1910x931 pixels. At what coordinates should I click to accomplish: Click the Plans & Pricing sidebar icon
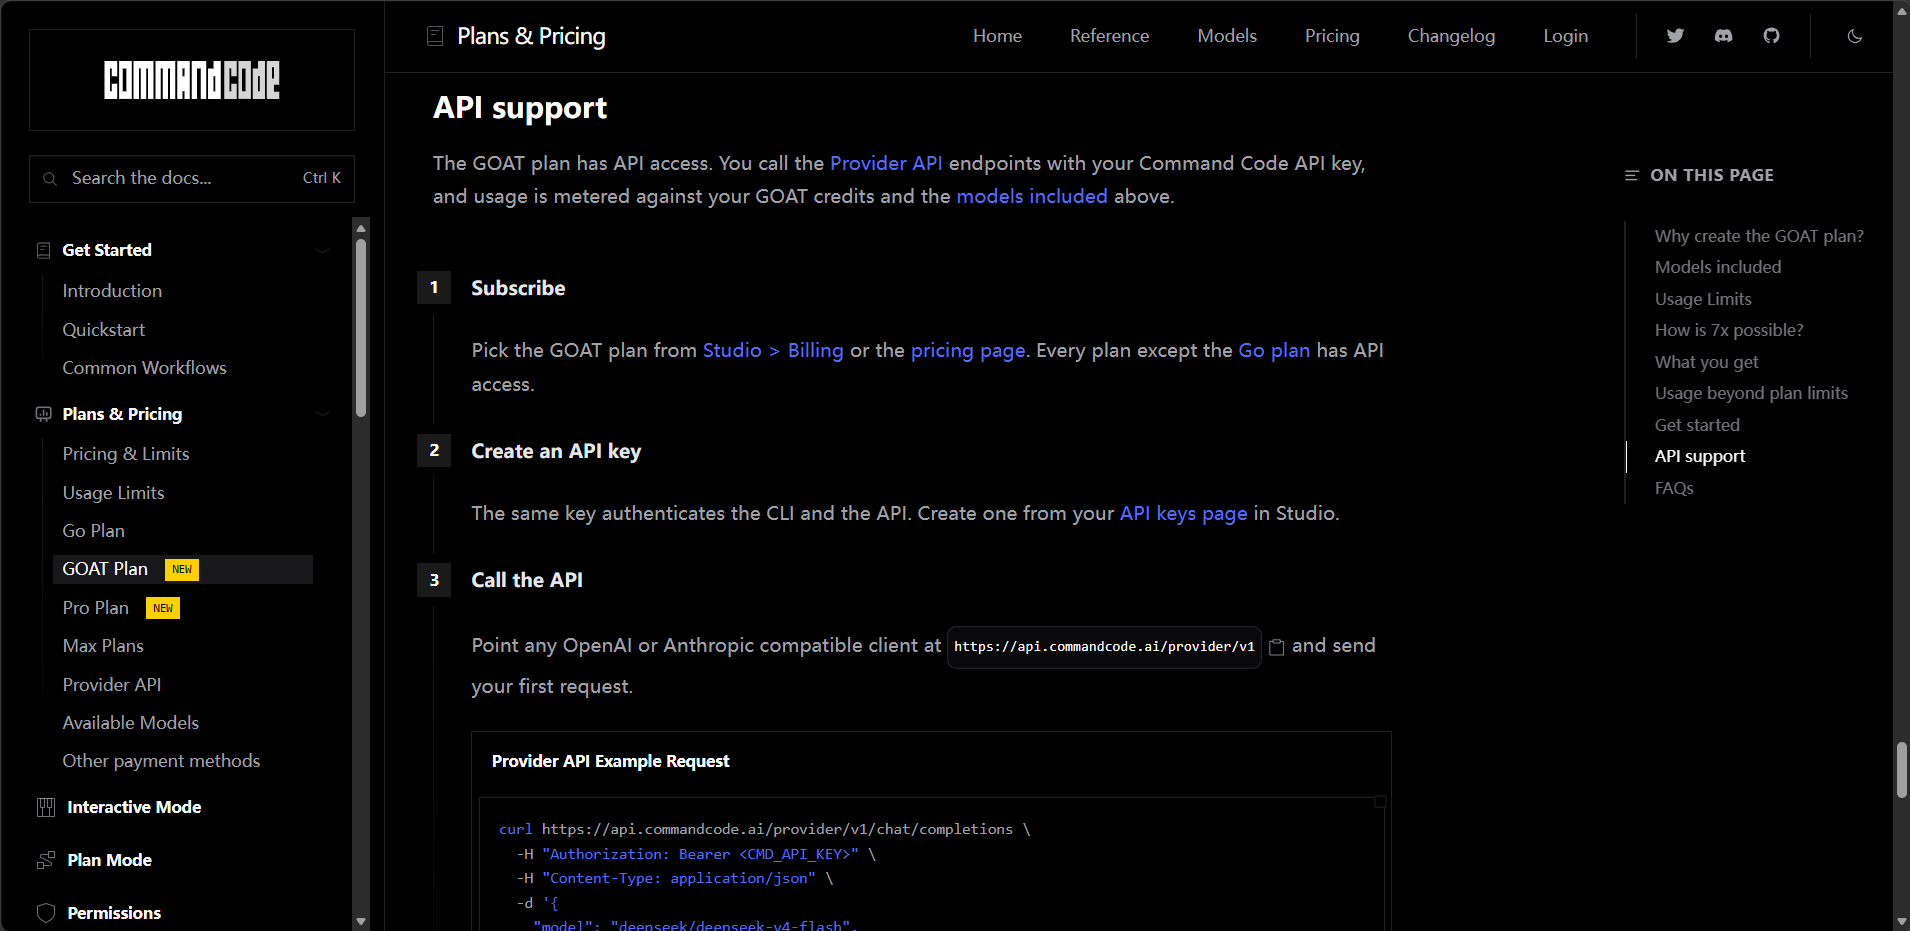point(43,414)
